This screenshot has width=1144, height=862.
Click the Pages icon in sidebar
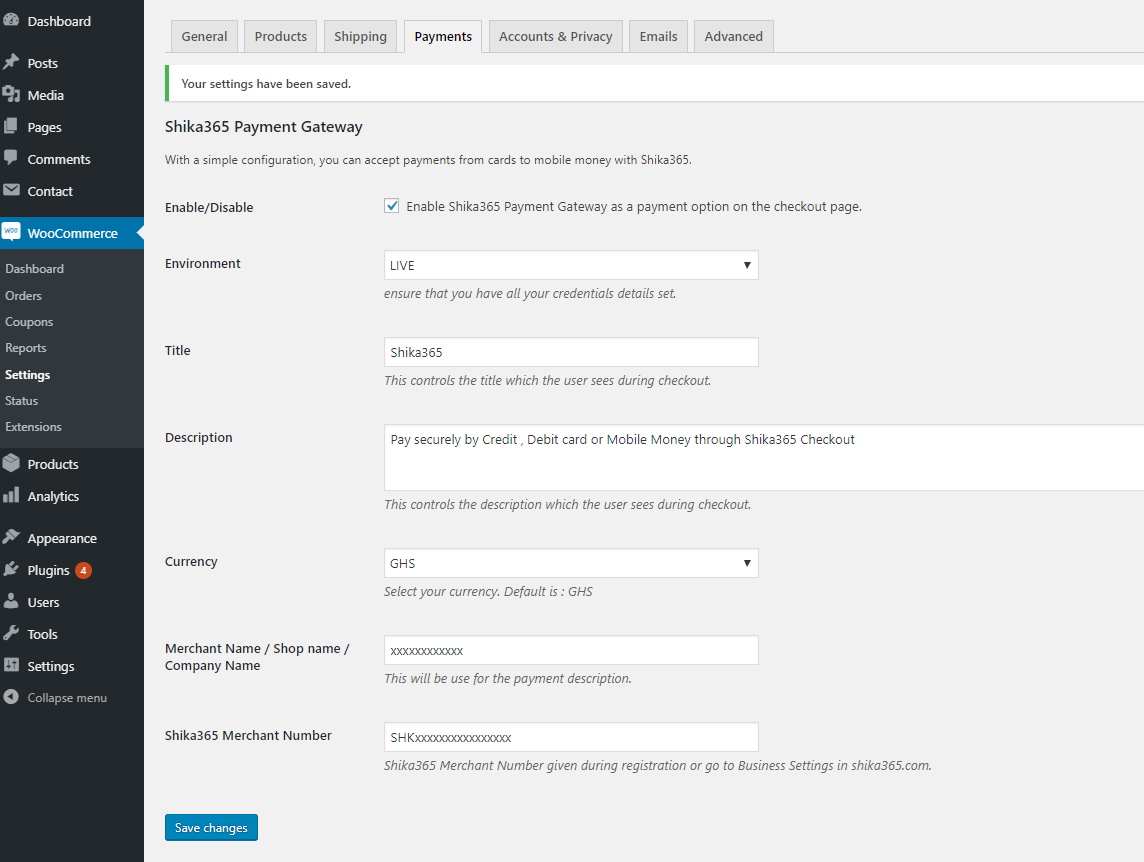(x=11, y=126)
